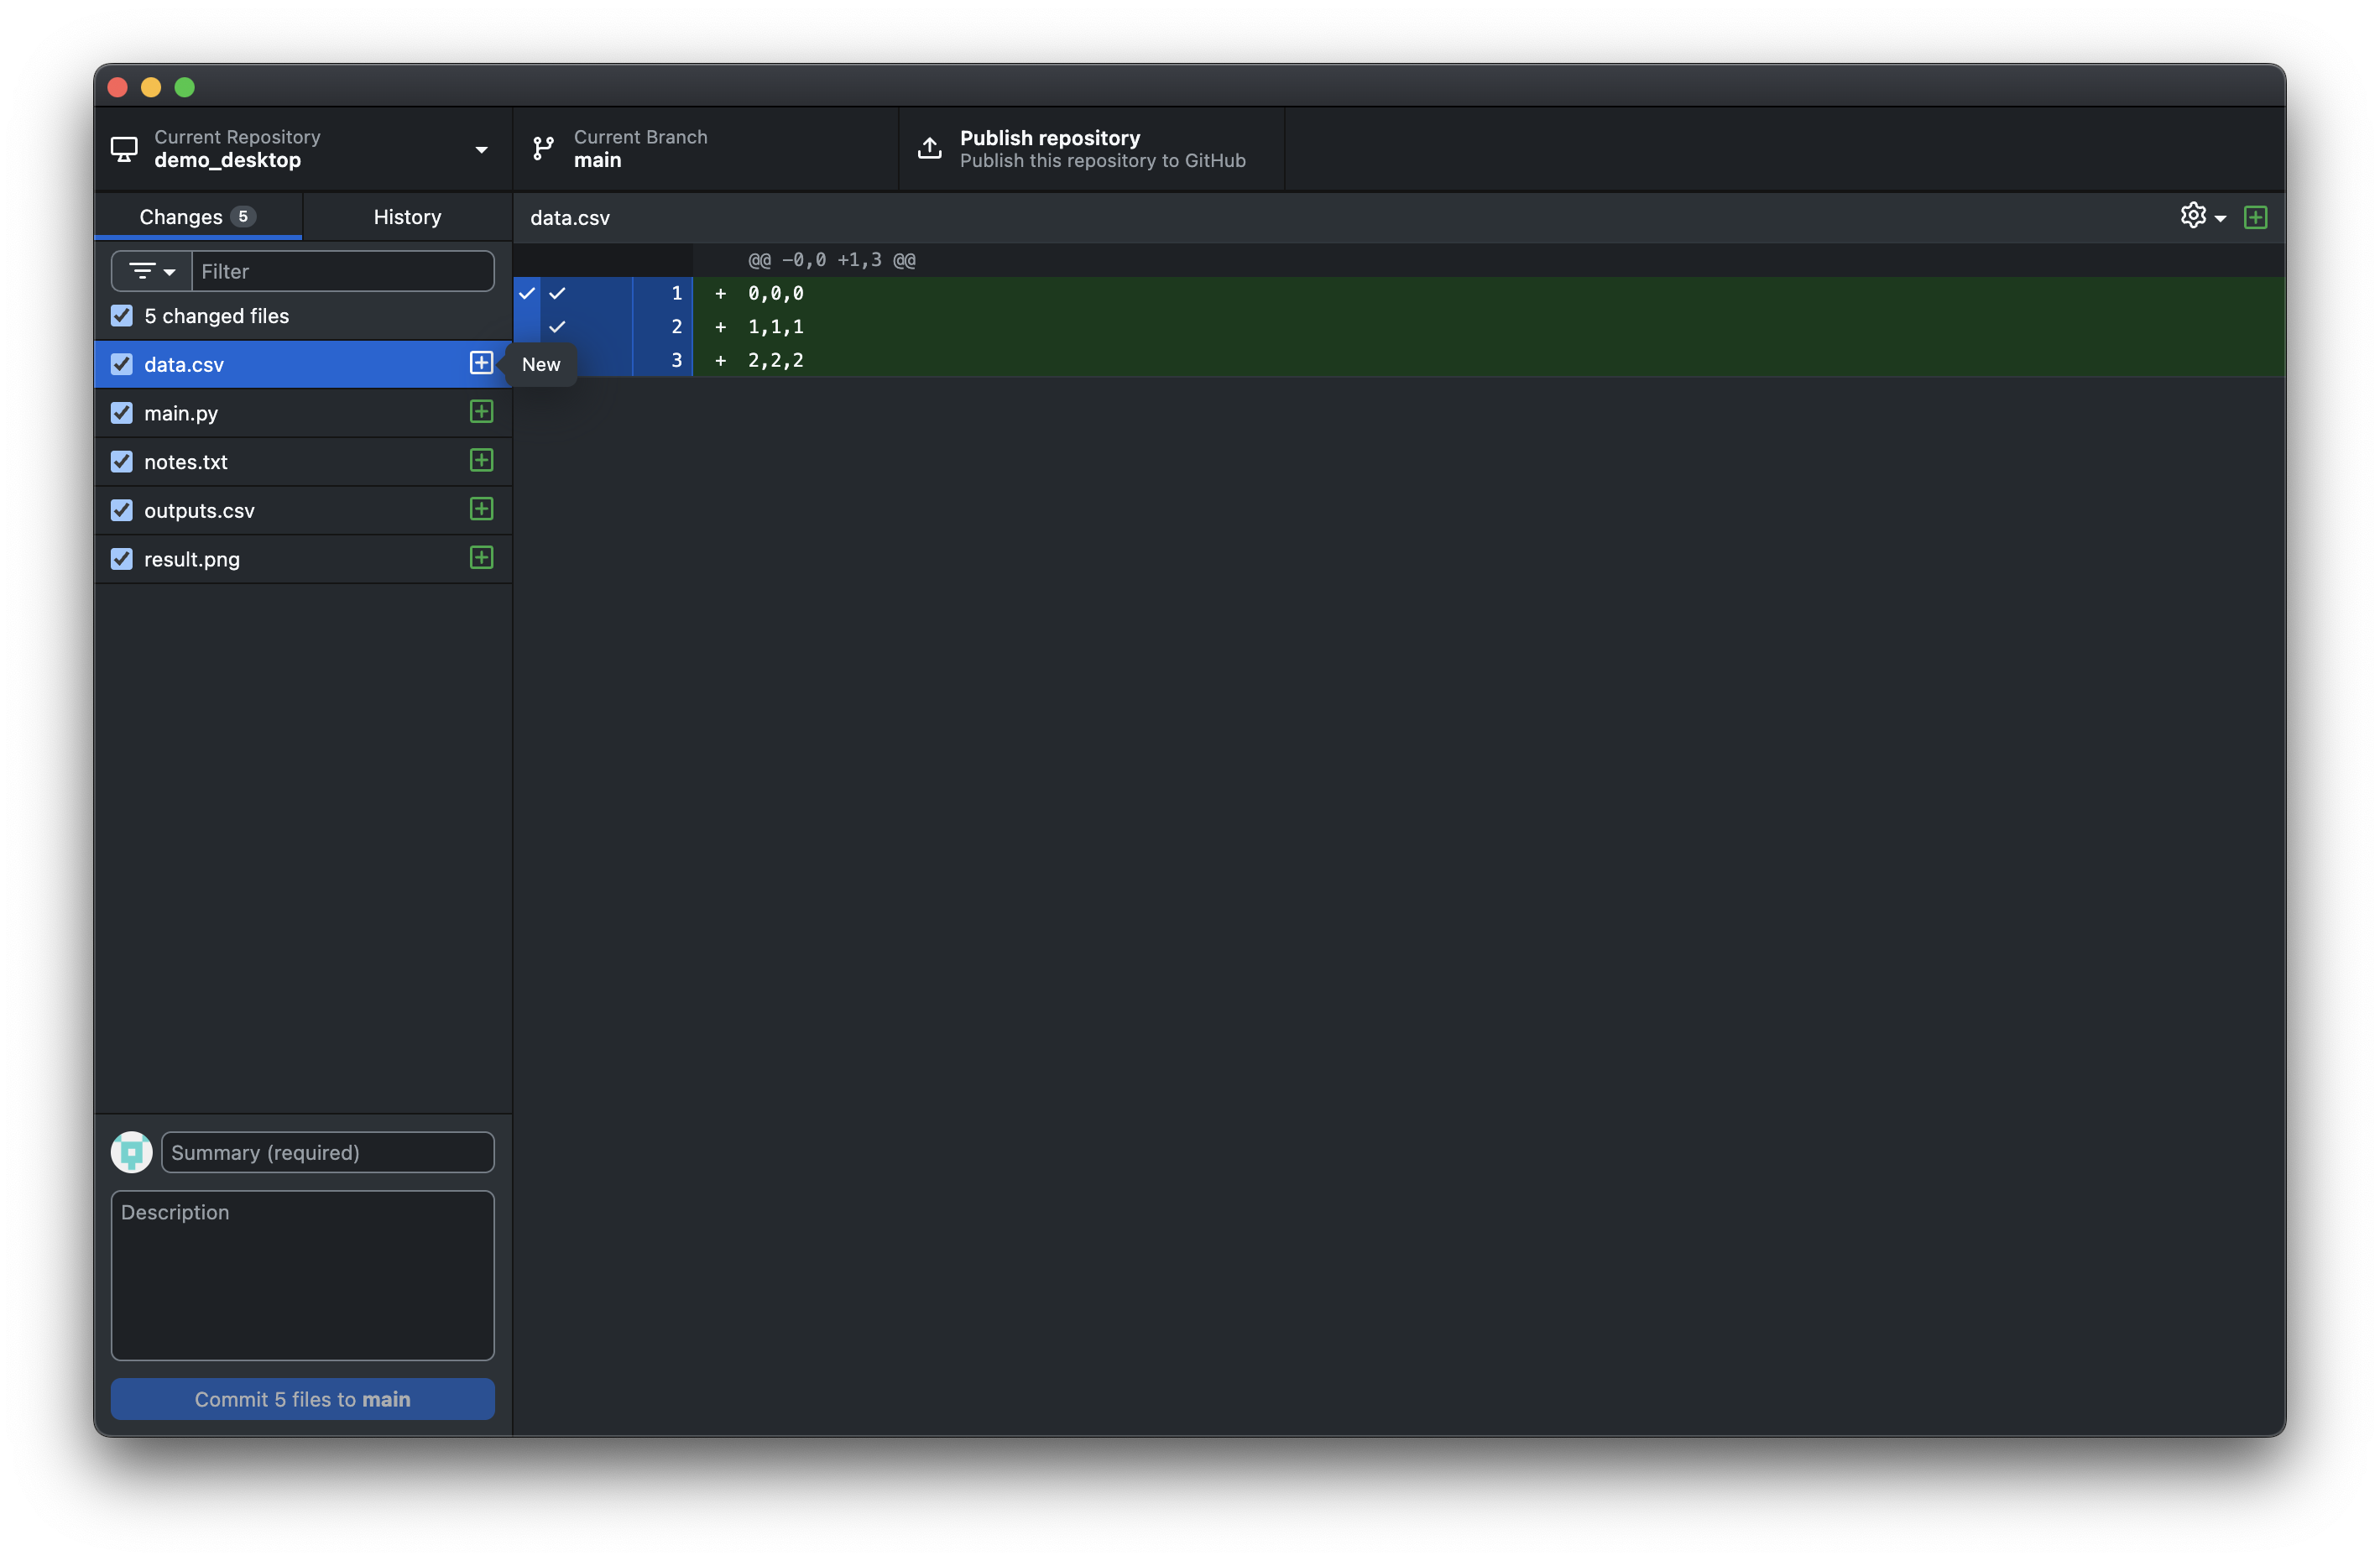2380x1561 pixels.
Task: Open the Current Branch main dropdown
Action: click(x=706, y=149)
